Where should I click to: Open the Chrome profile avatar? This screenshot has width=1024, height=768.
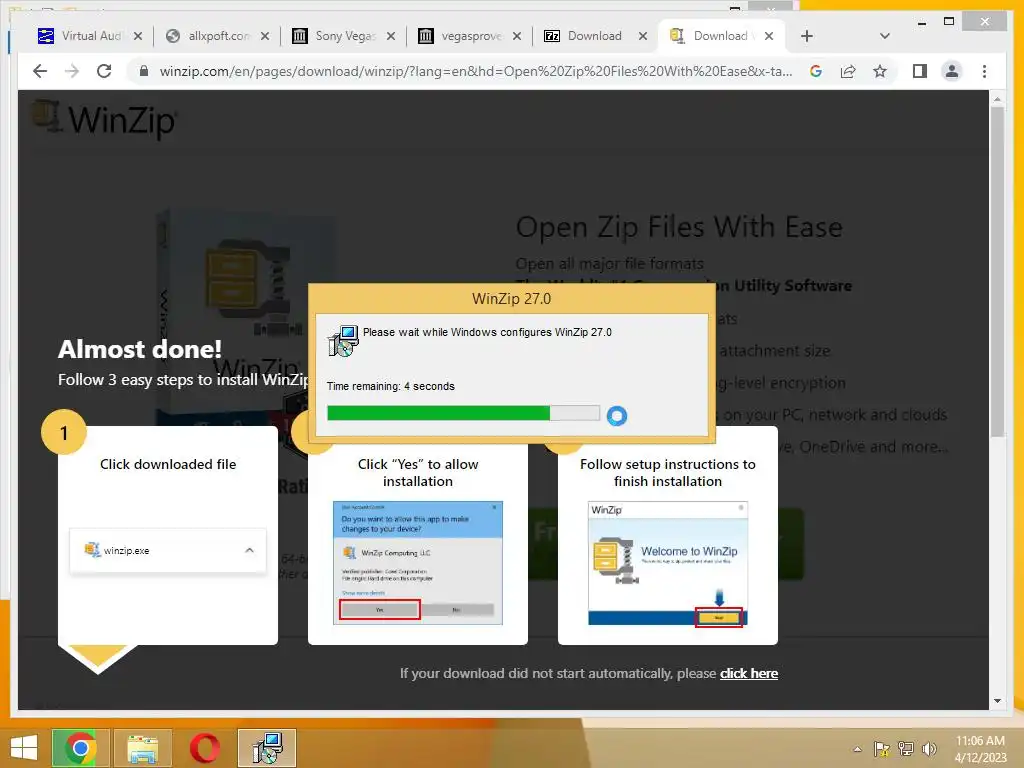952,71
